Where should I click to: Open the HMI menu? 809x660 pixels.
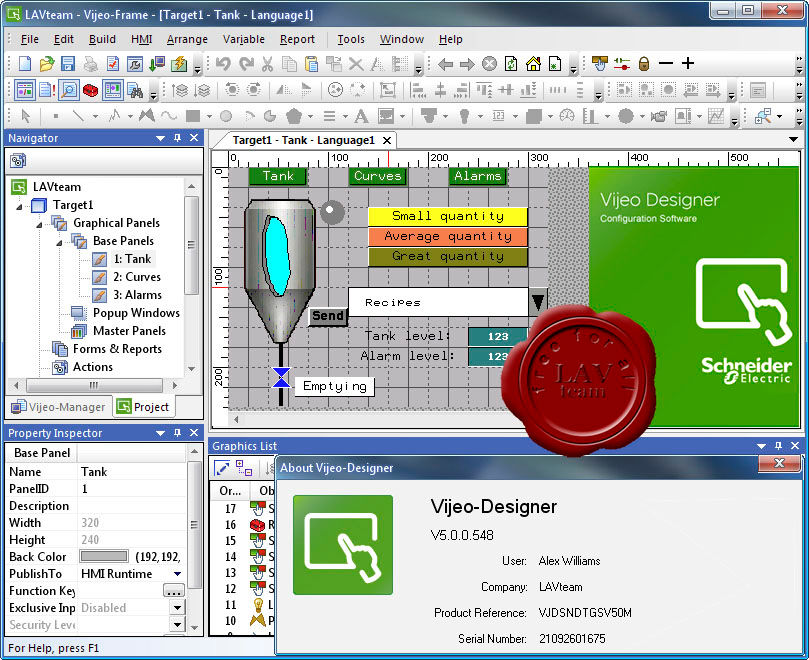click(141, 39)
